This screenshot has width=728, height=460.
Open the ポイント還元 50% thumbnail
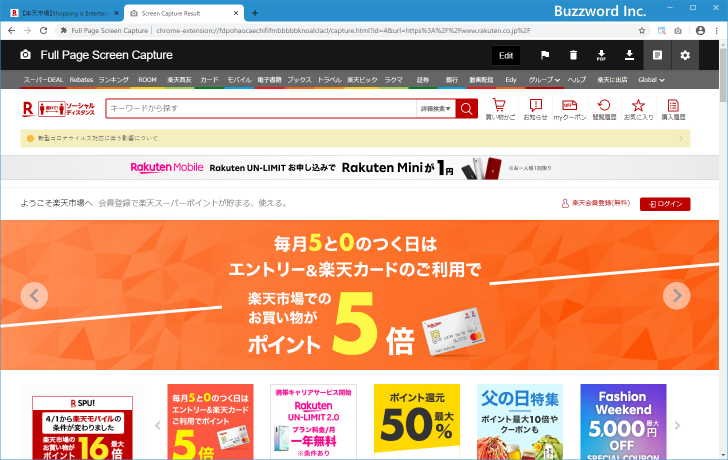point(416,422)
